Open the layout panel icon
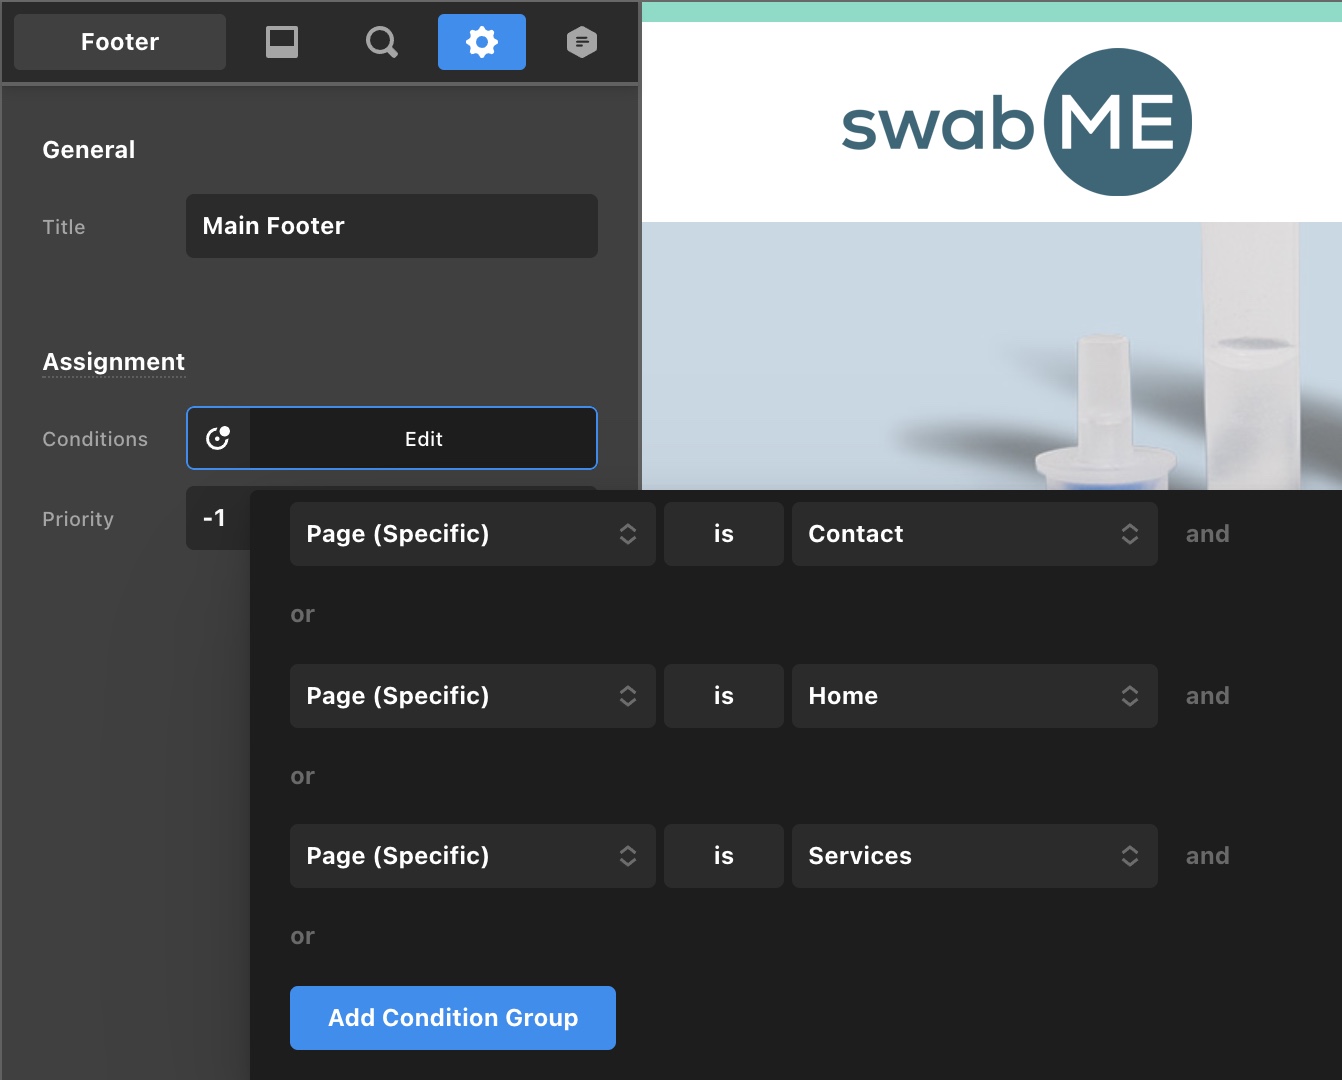The height and width of the screenshot is (1080, 1342). 282,42
